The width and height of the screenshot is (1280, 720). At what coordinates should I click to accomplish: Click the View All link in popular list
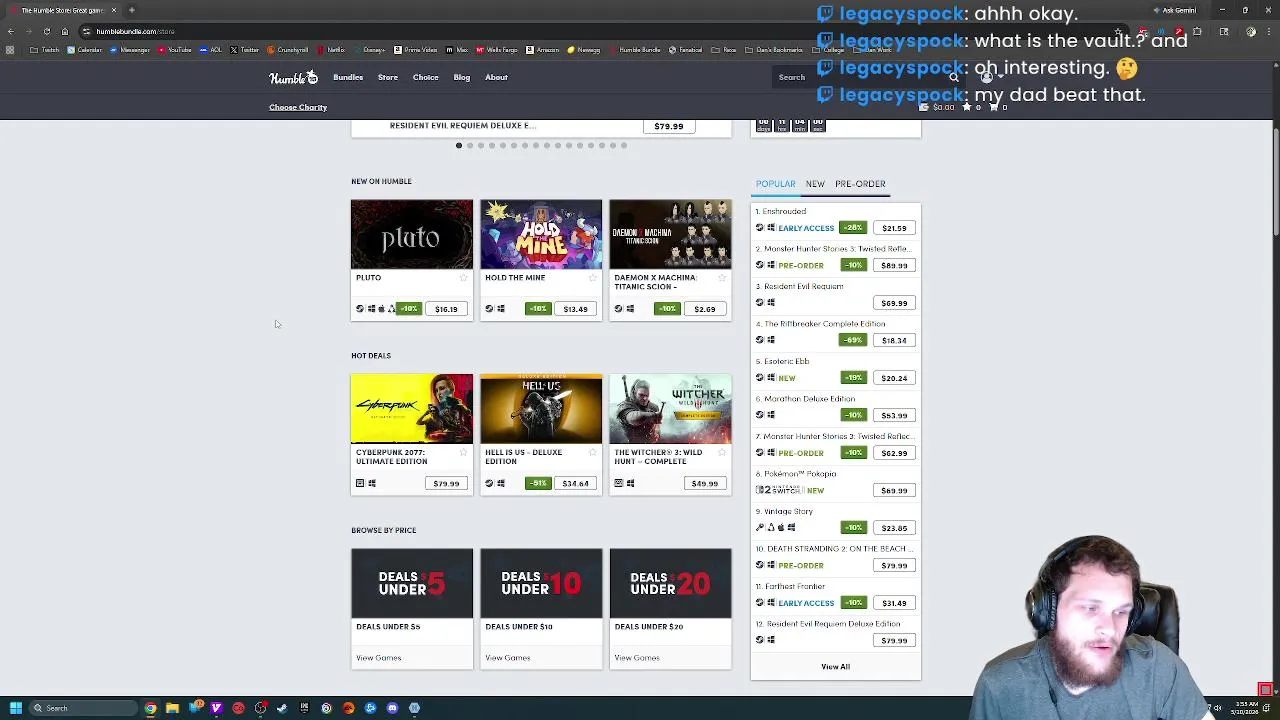coord(835,667)
